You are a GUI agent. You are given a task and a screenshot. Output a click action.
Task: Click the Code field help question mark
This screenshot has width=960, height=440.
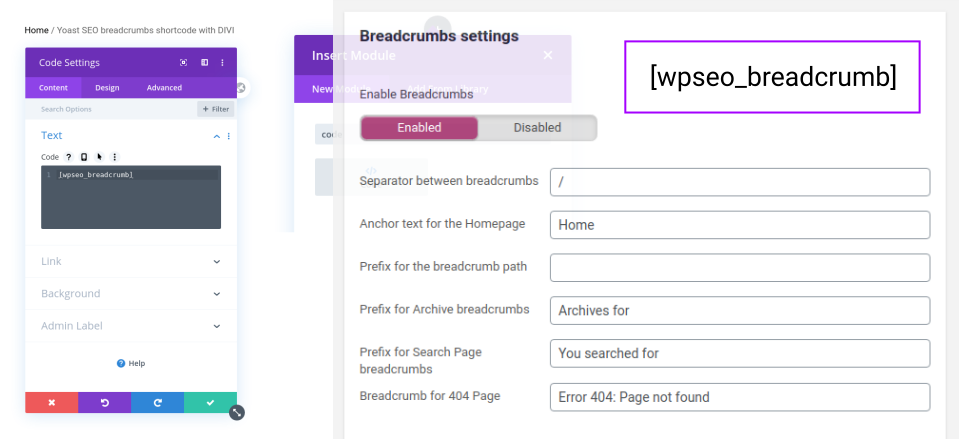pos(69,157)
